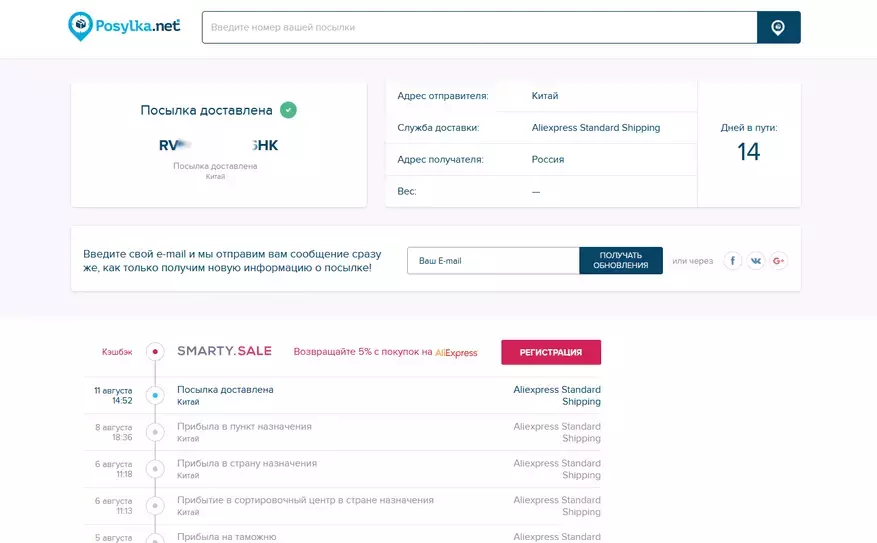Click the Posylka.net logo

[124, 26]
